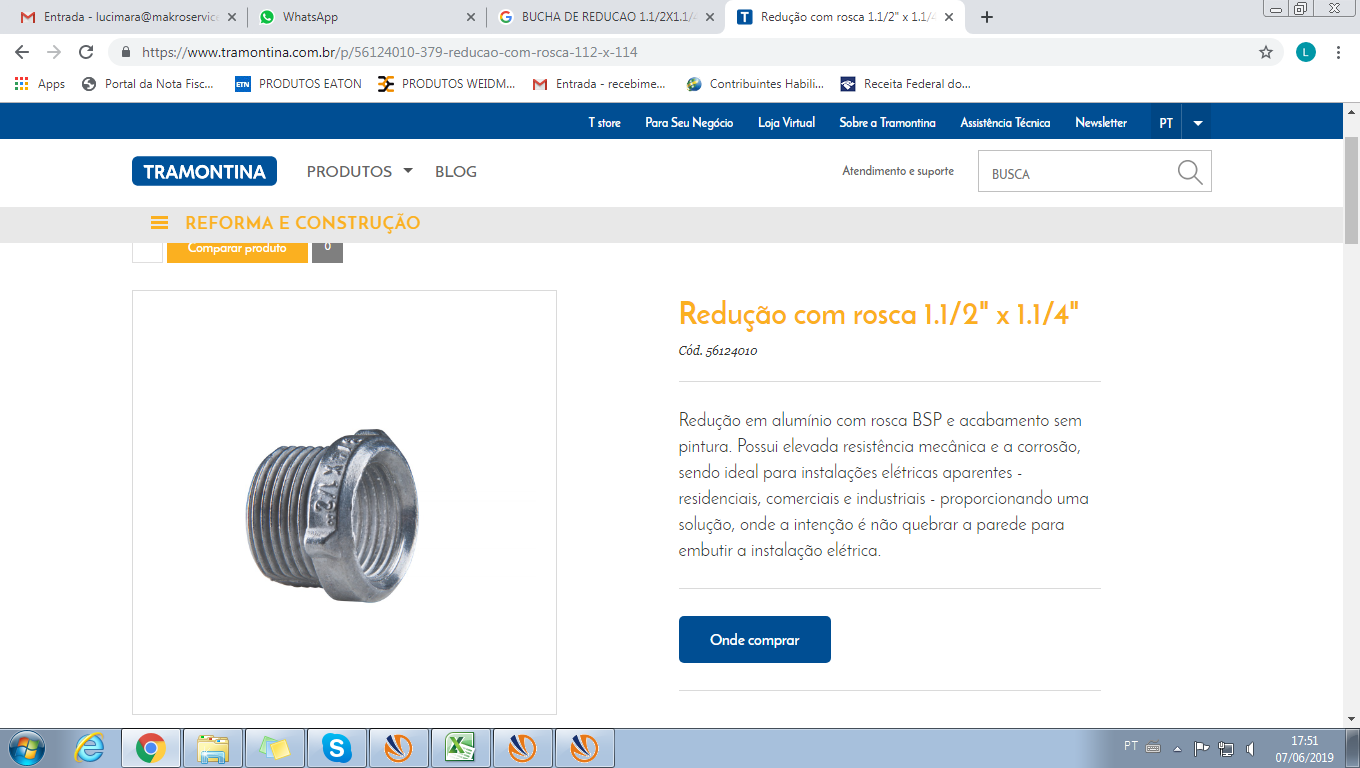Open the PT language dropdown arrow
Image resolution: width=1360 pixels, height=768 pixels.
1198,123
